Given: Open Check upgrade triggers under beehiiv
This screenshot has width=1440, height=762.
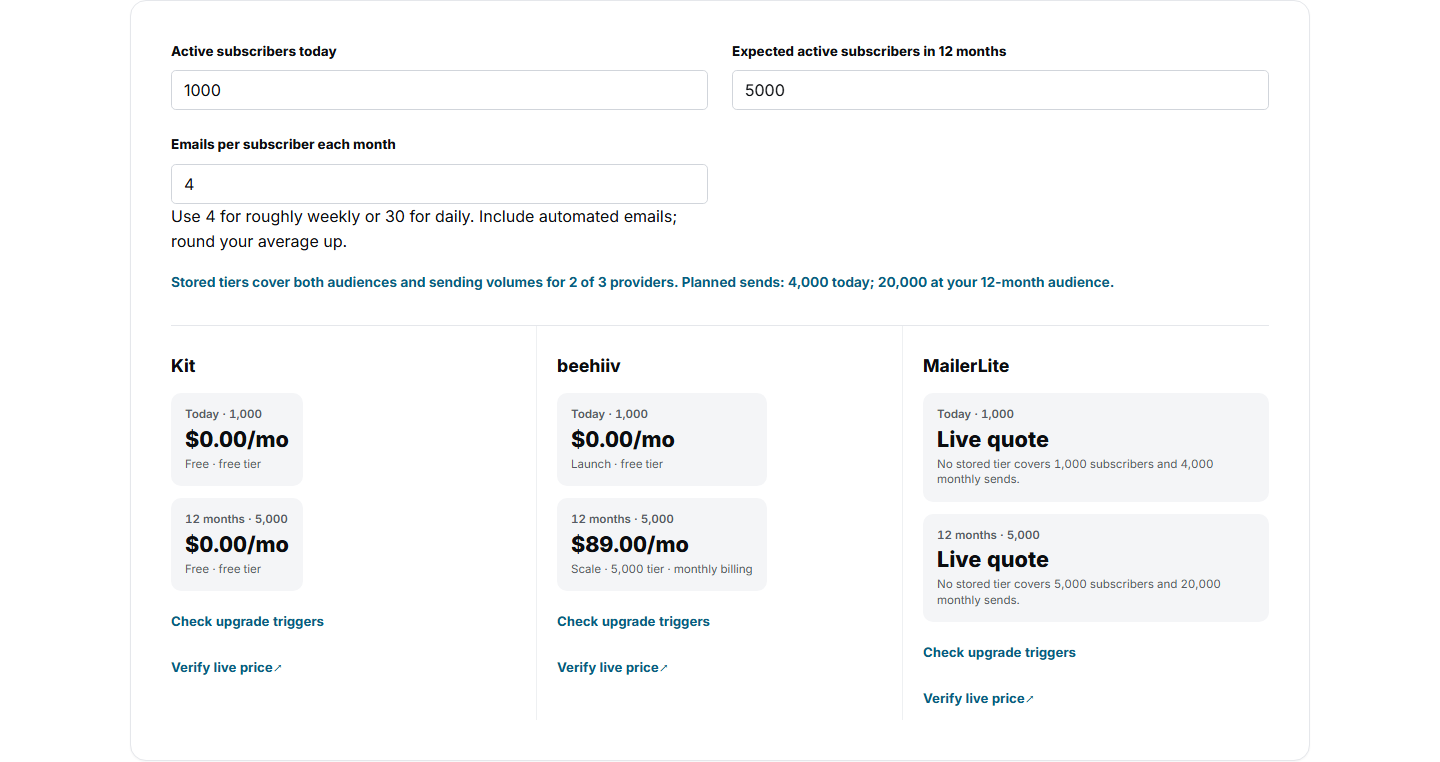Looking at the screenshot, I should click(x=633, y=621).
